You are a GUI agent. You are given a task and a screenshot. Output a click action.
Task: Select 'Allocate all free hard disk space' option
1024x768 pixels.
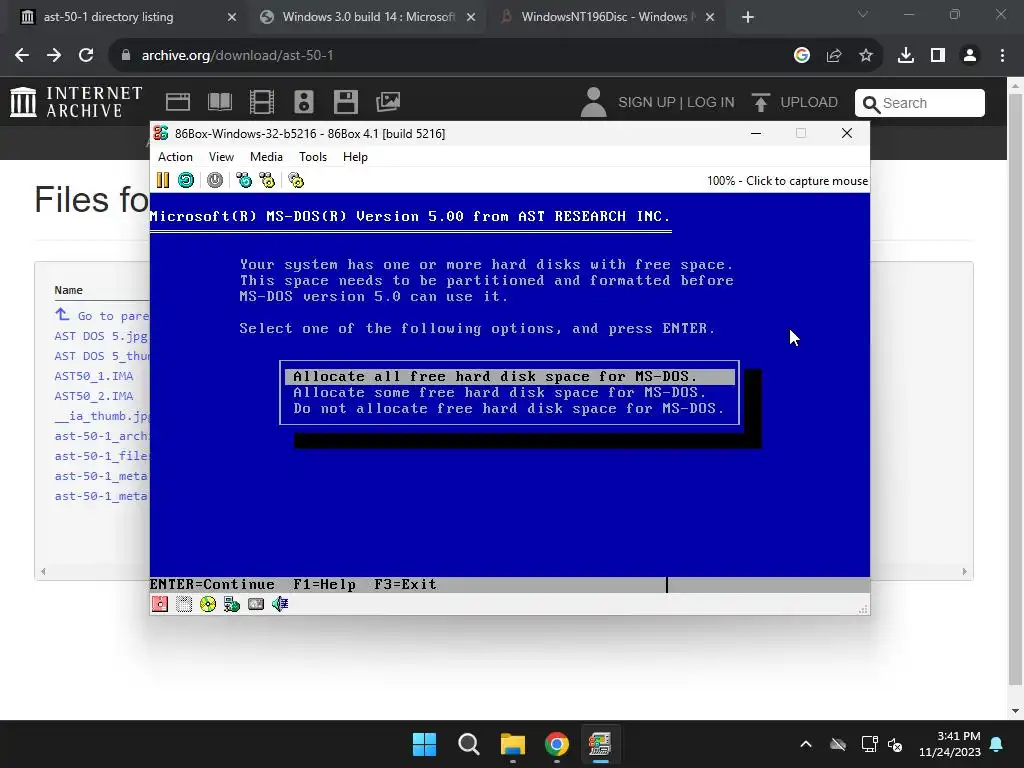pyautogui.click(x=510, y=377)
